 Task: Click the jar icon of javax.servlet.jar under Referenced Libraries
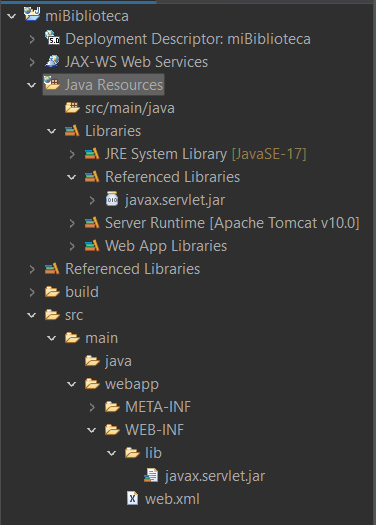112,199
